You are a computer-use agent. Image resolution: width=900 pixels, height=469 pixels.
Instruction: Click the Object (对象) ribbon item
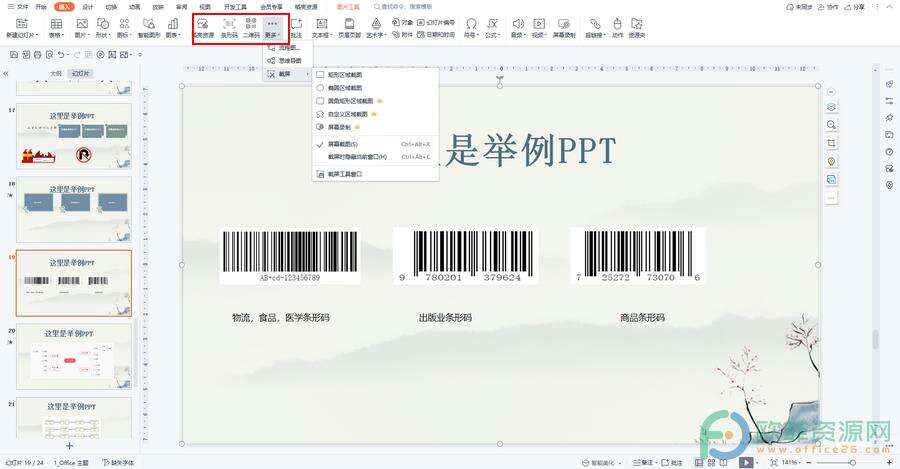click(x=402, y=22)
